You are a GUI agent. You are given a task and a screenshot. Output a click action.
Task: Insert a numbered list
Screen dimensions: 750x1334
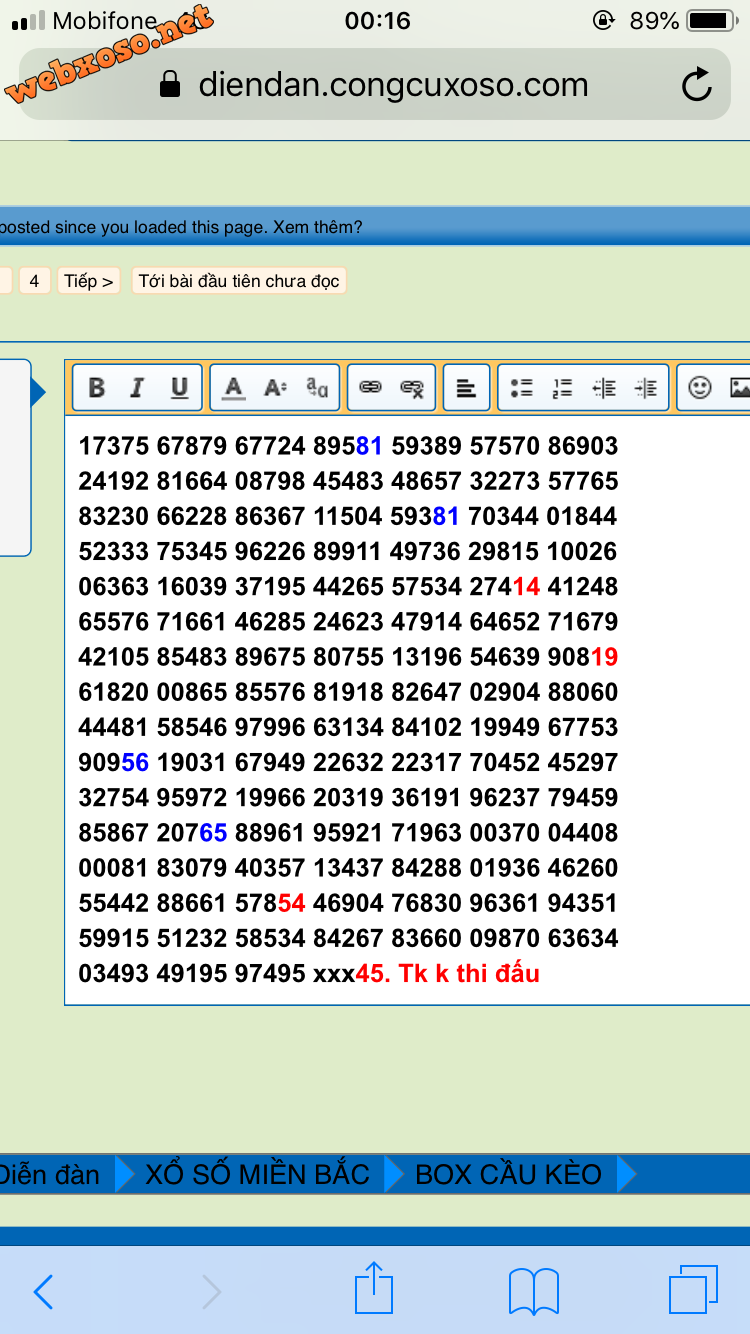pos(562,388)
